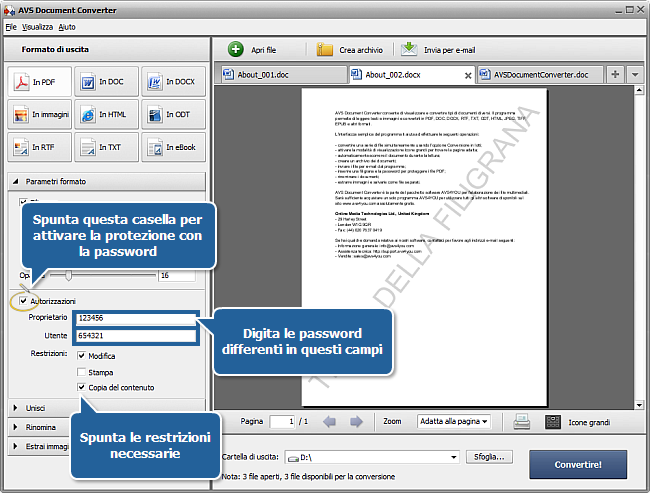650x493 pixels.
Task: Click the opacity slider handle
Action: [x=69, y=275]
